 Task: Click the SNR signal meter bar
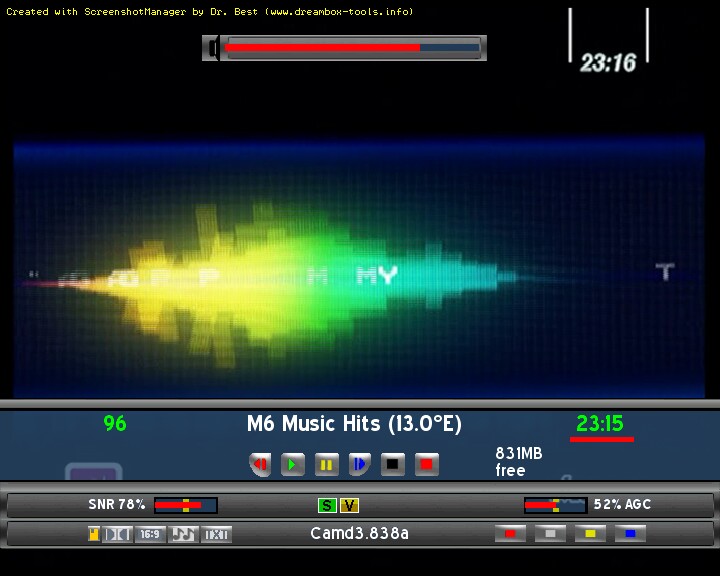click(186, 505)
